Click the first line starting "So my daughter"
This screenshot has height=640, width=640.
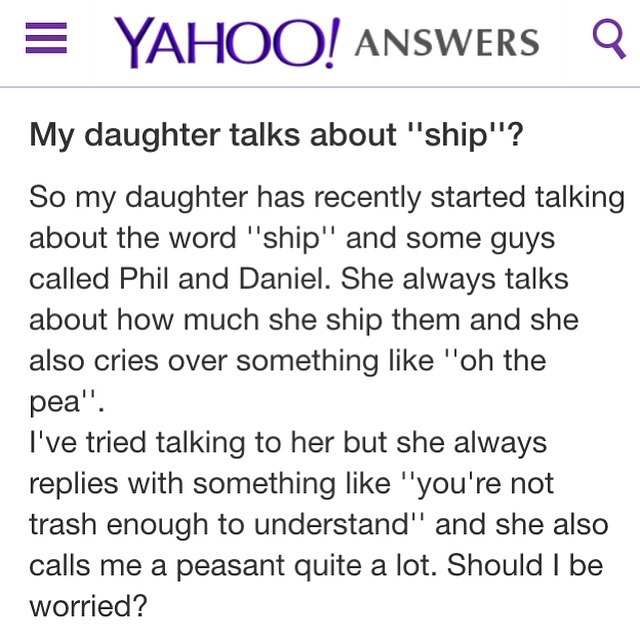326,197
